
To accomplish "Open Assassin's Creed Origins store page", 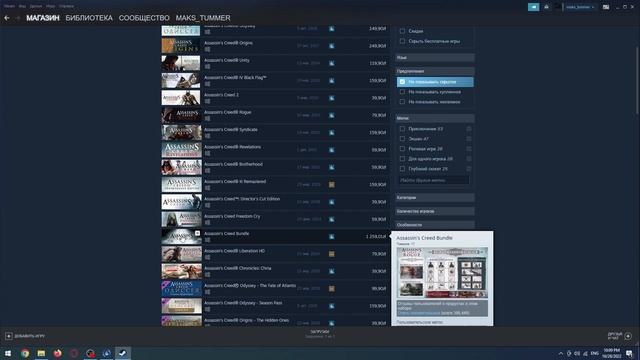I will [275, 46].
